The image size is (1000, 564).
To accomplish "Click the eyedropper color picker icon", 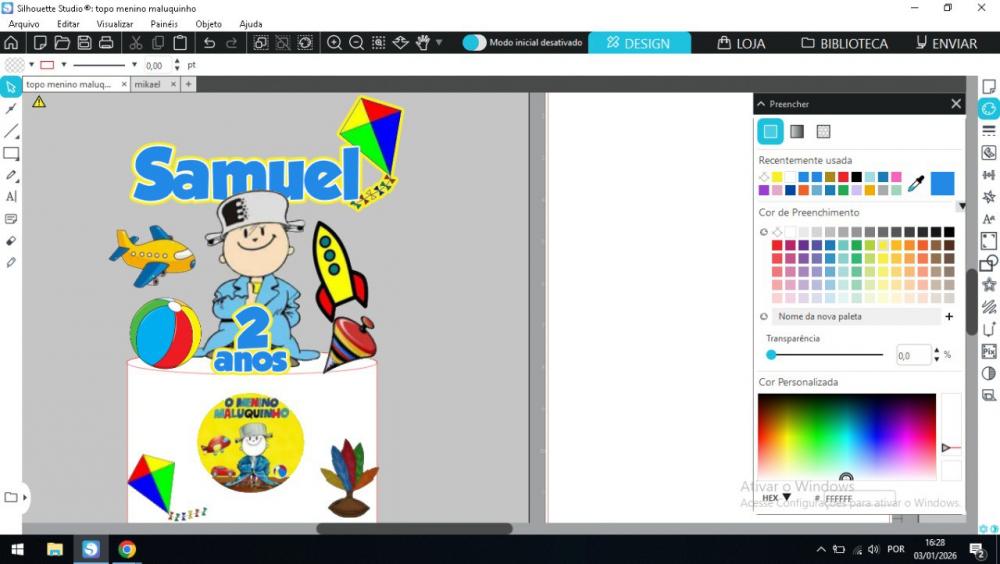I will pos(915,184).
